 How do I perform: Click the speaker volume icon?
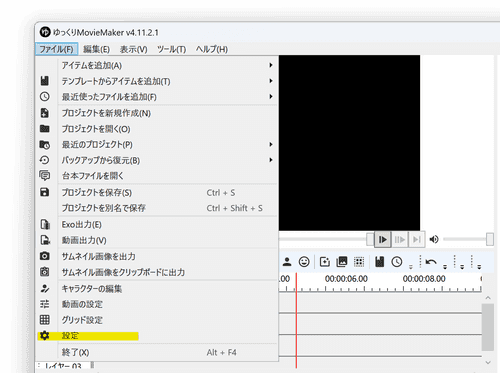point(434,239)
